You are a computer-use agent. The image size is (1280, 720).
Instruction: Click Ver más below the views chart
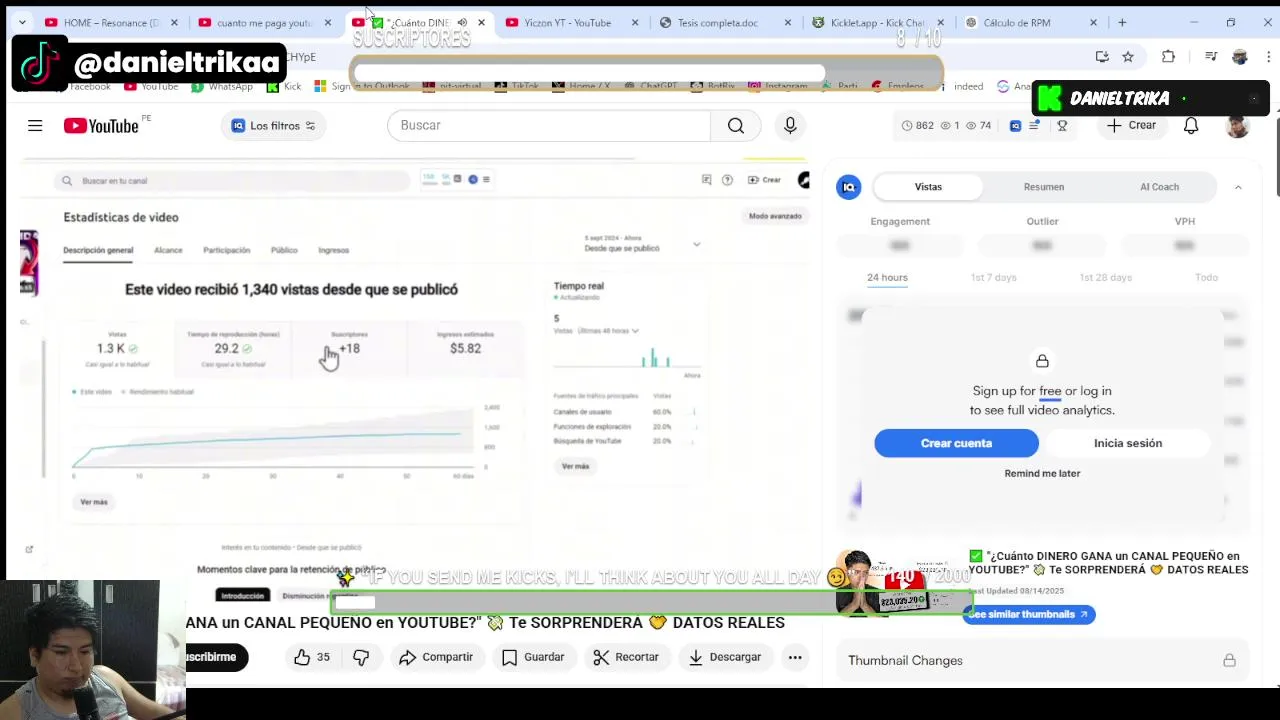(x=94, y=502)
